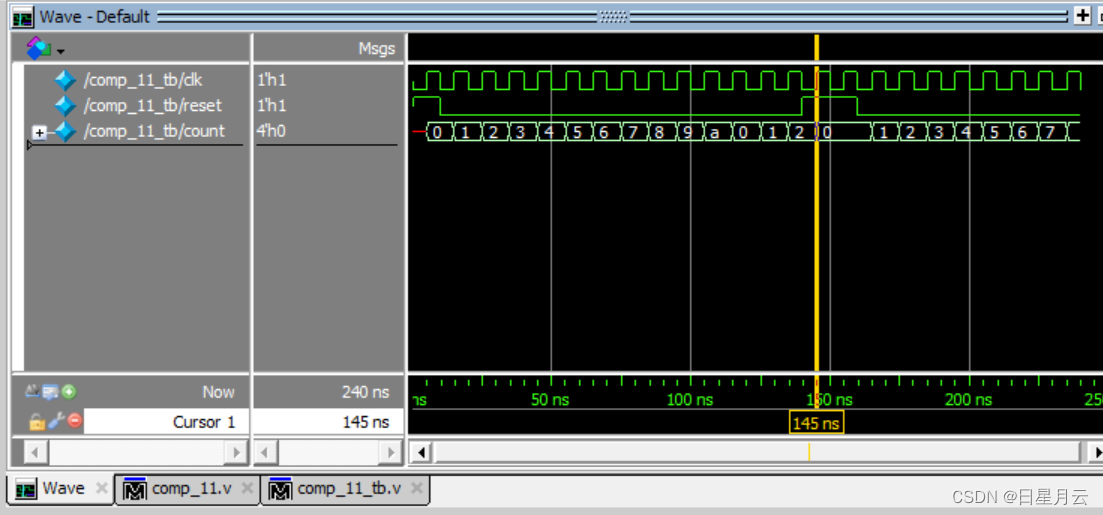Toggle the cursor lock padlock icon
The width and height of the screenshot is (1103, 515).
pos(37,422)
